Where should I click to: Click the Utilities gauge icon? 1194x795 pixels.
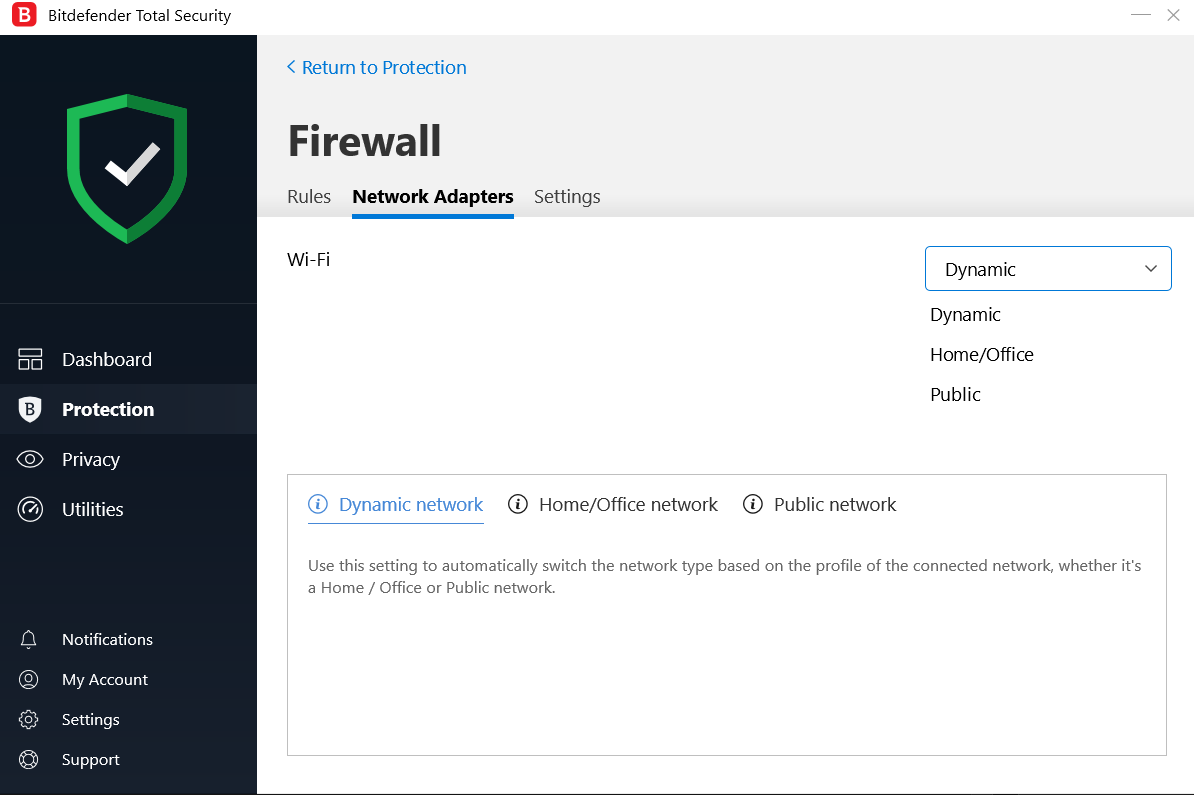click(x=30, y=510)
